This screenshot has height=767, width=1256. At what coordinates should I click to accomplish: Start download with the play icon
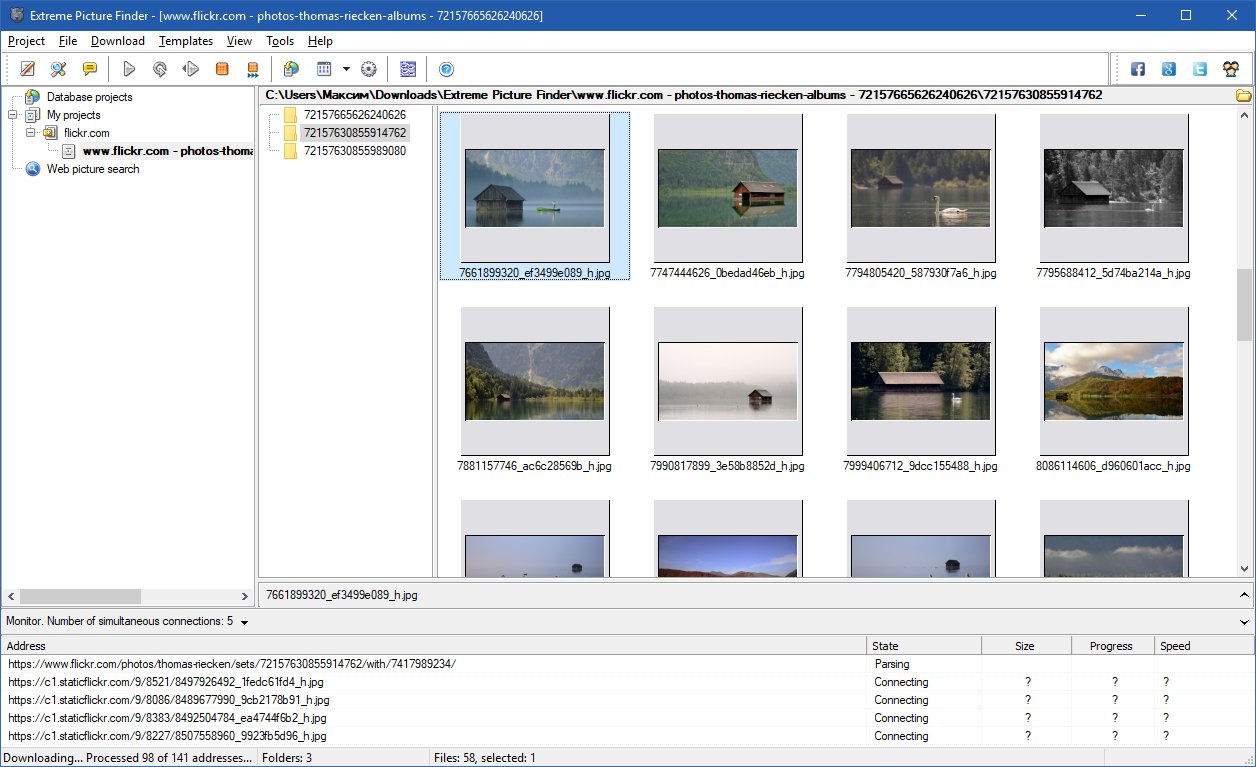pyautogui.click(x=129, y=69)
